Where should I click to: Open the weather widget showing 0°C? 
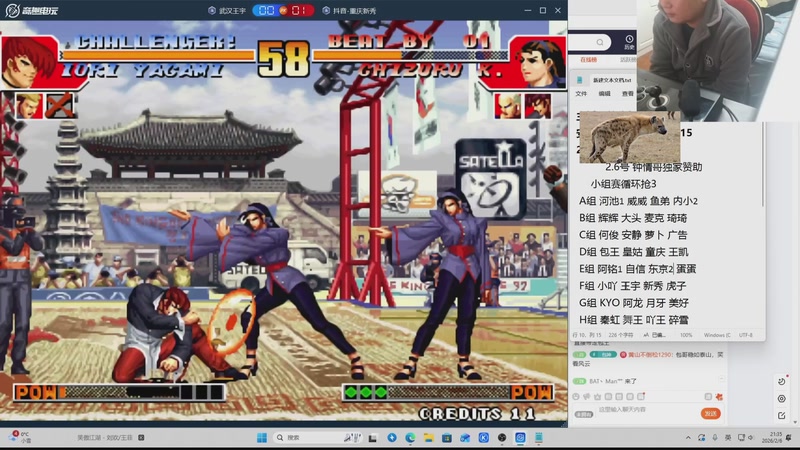tap(19, 437)
